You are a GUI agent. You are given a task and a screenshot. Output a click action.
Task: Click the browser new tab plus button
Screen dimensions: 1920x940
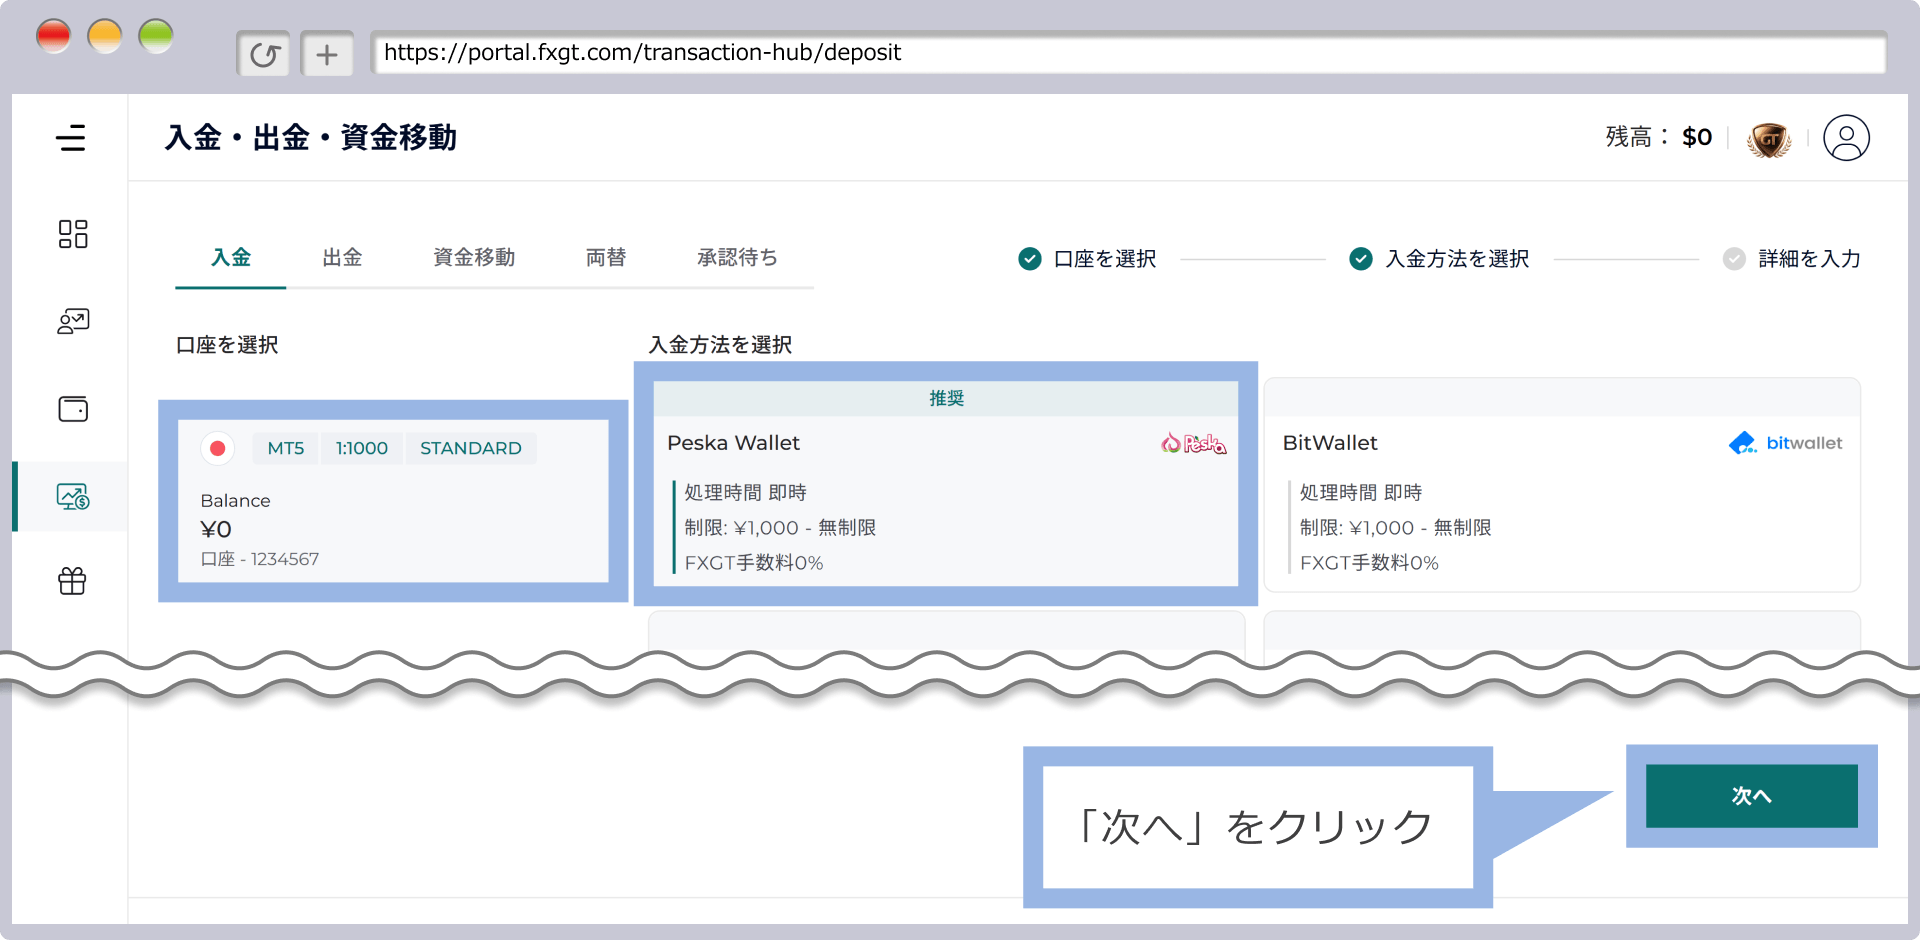327,54
